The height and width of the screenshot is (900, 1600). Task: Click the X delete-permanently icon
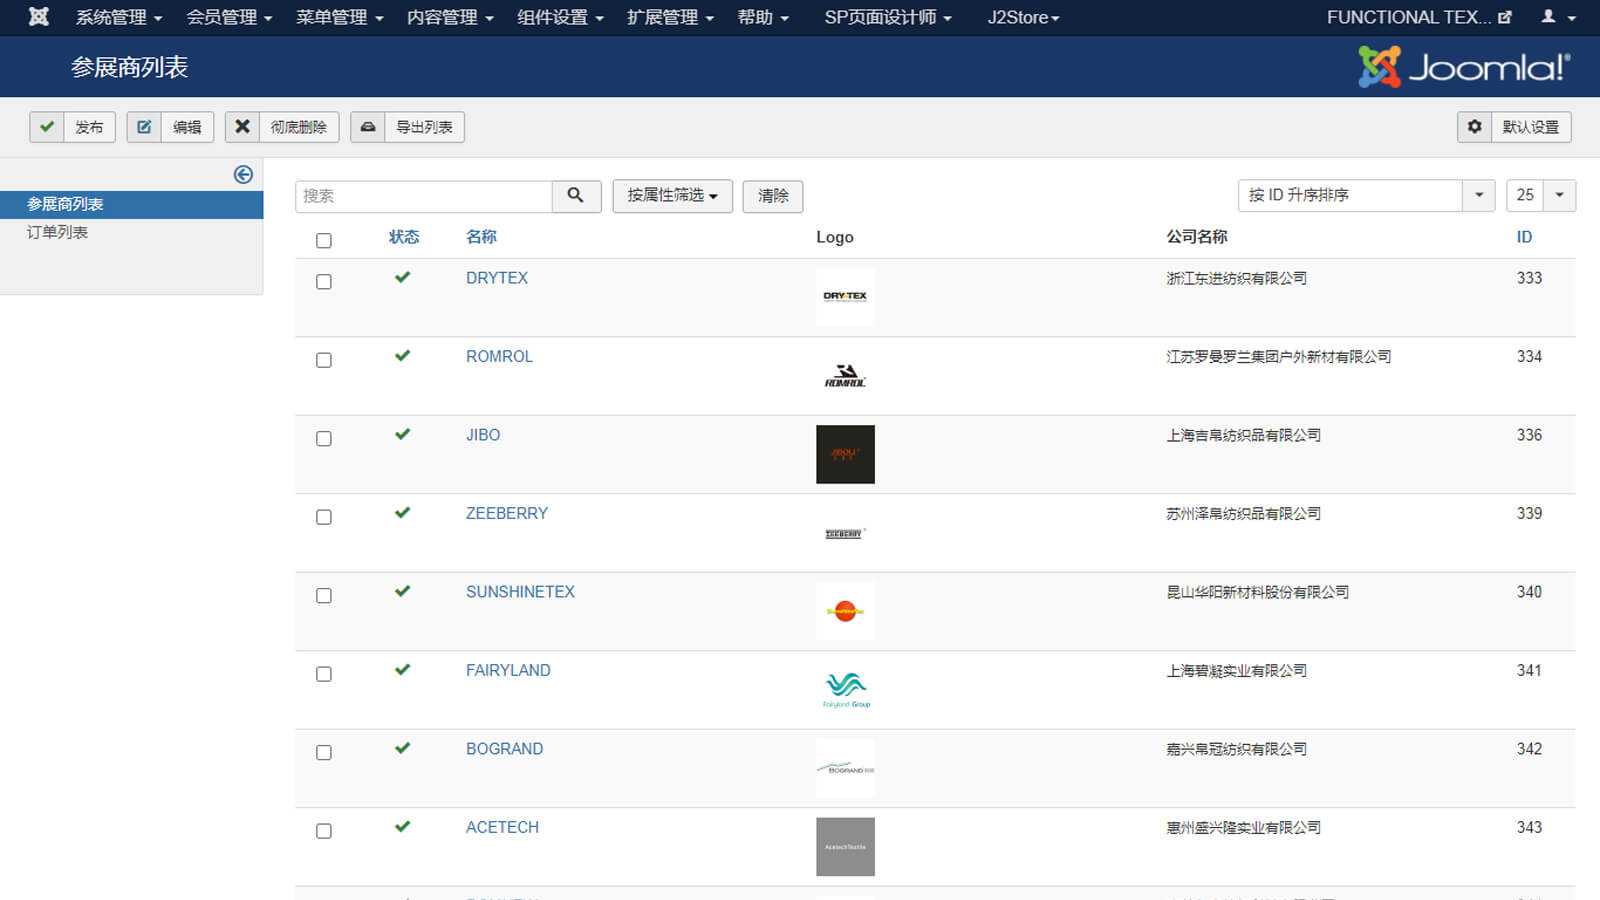[242, 127]
